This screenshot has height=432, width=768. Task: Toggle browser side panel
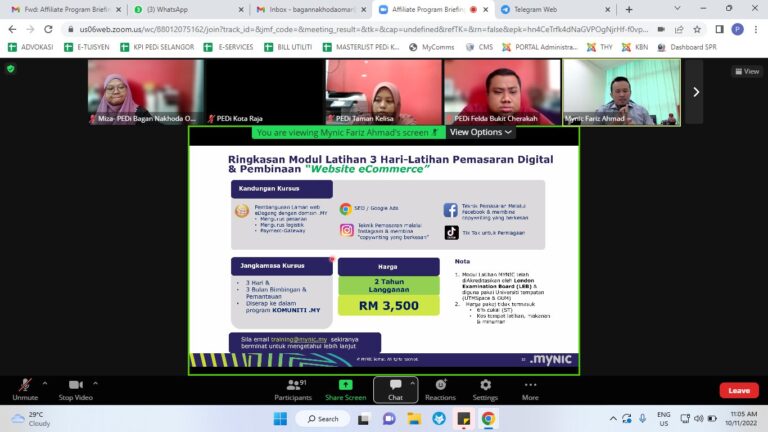[x=719, y=29]
